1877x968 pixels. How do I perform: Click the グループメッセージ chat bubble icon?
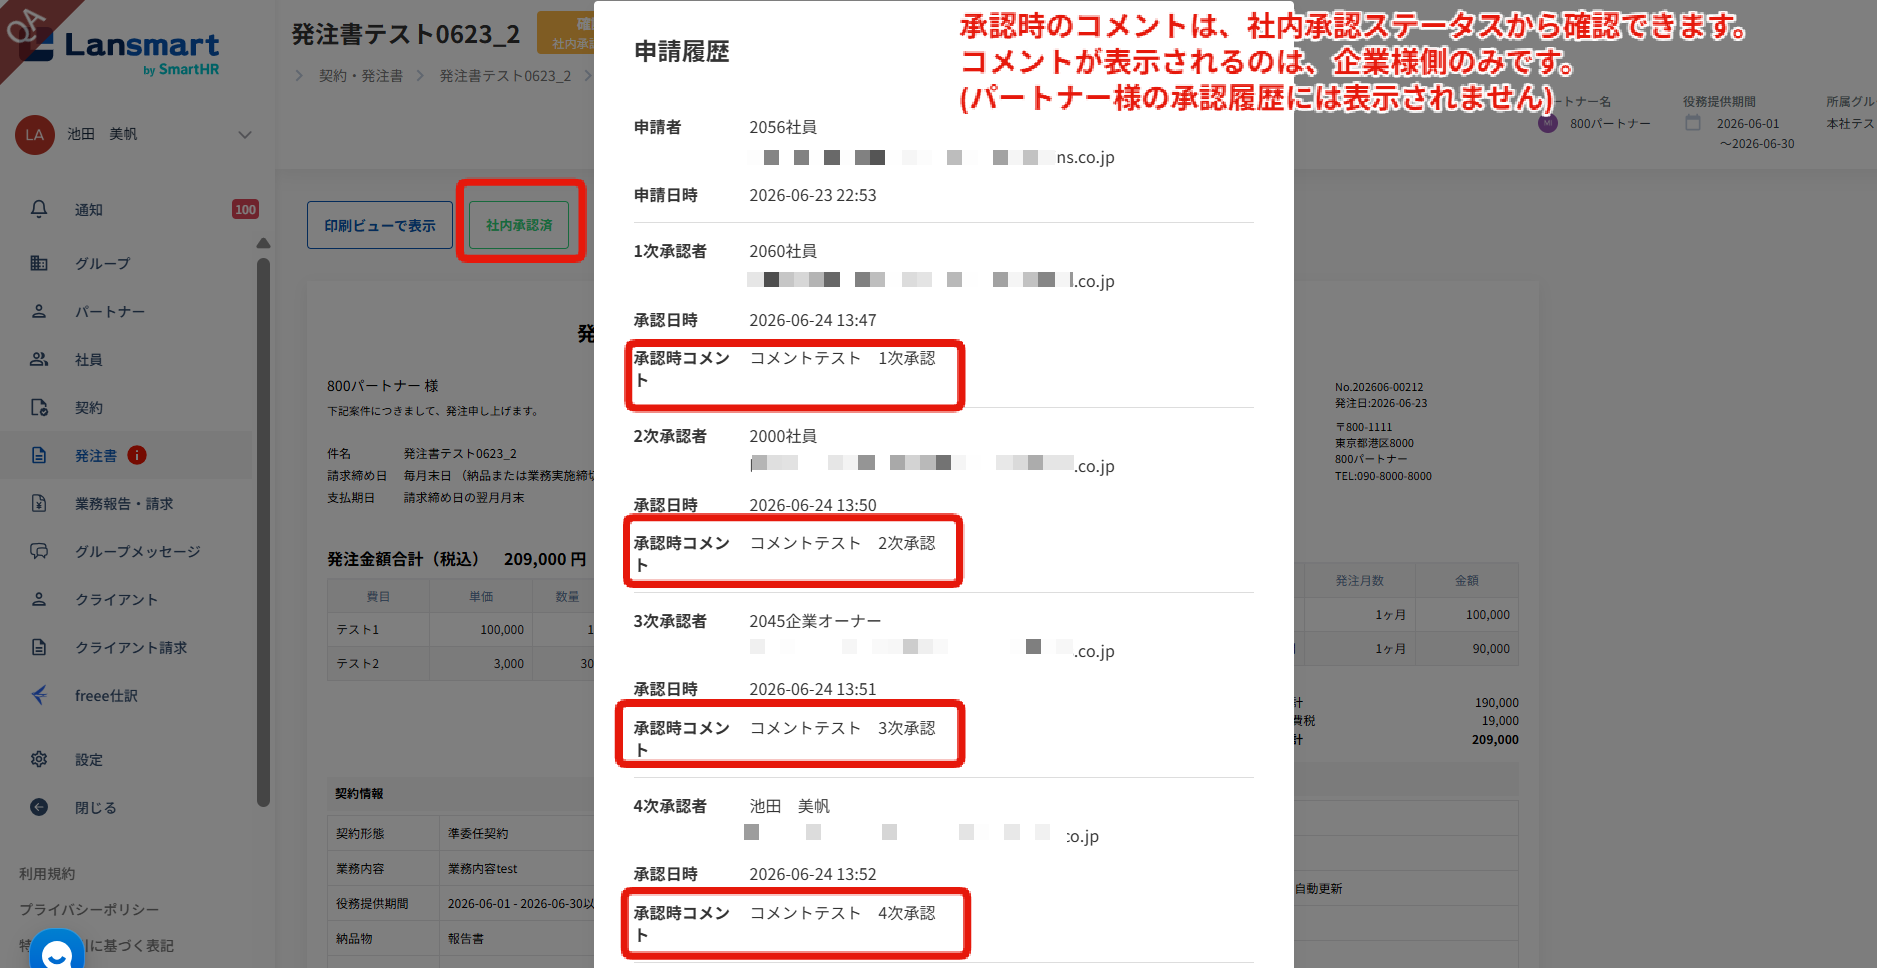(x=39, y=551)
